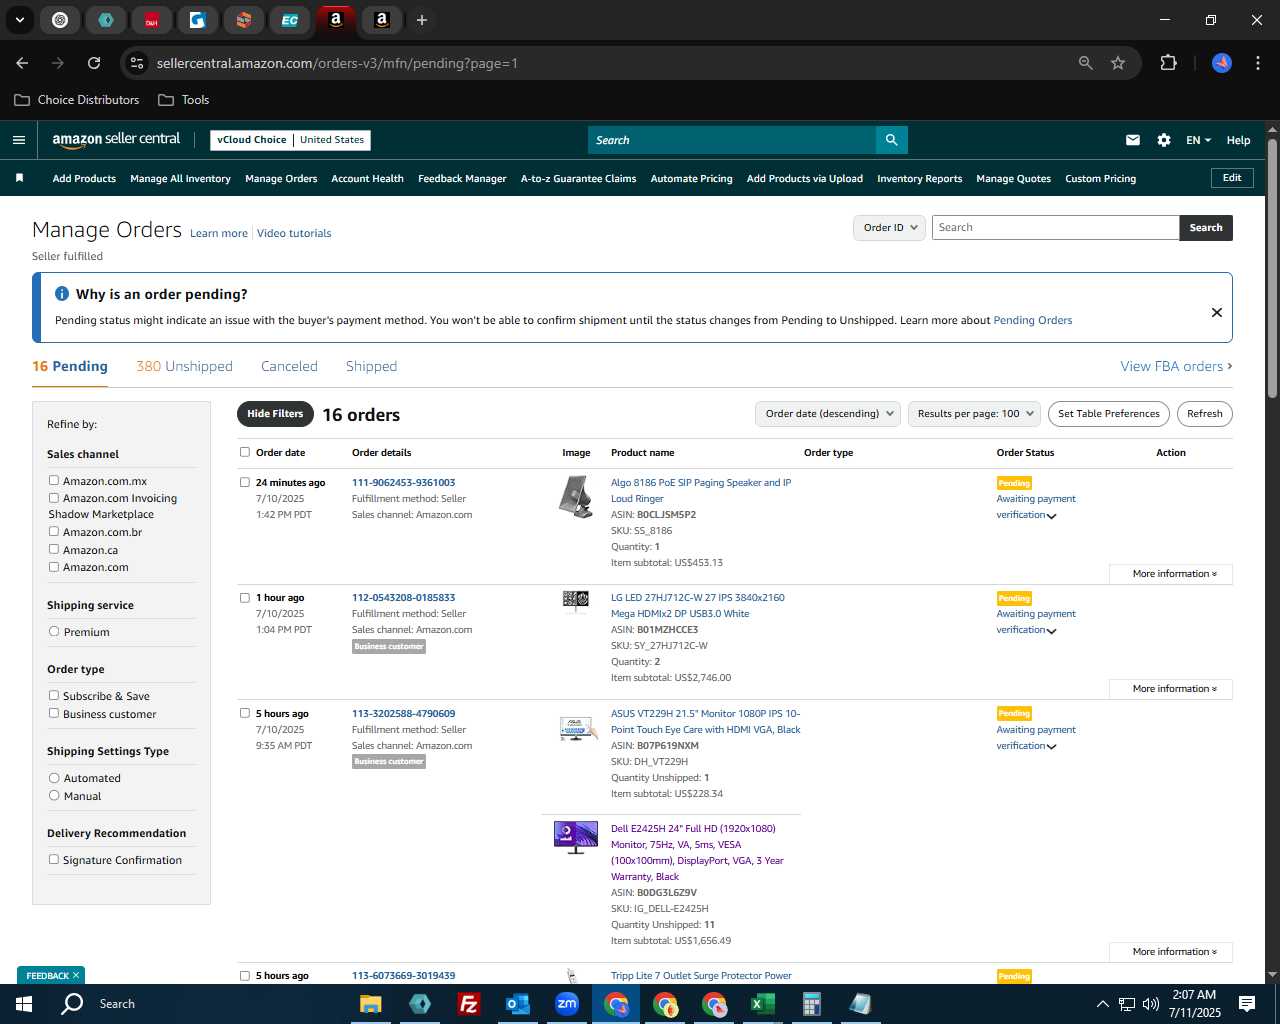Click the teal search magnifier button
Image resolution: width=1280 pixels, height=1024 pixels.
891,140
